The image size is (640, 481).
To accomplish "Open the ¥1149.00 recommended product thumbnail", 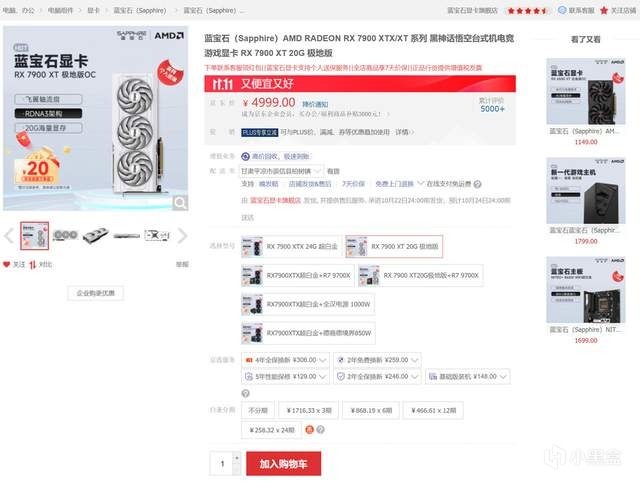I will [x=586, y=91].
